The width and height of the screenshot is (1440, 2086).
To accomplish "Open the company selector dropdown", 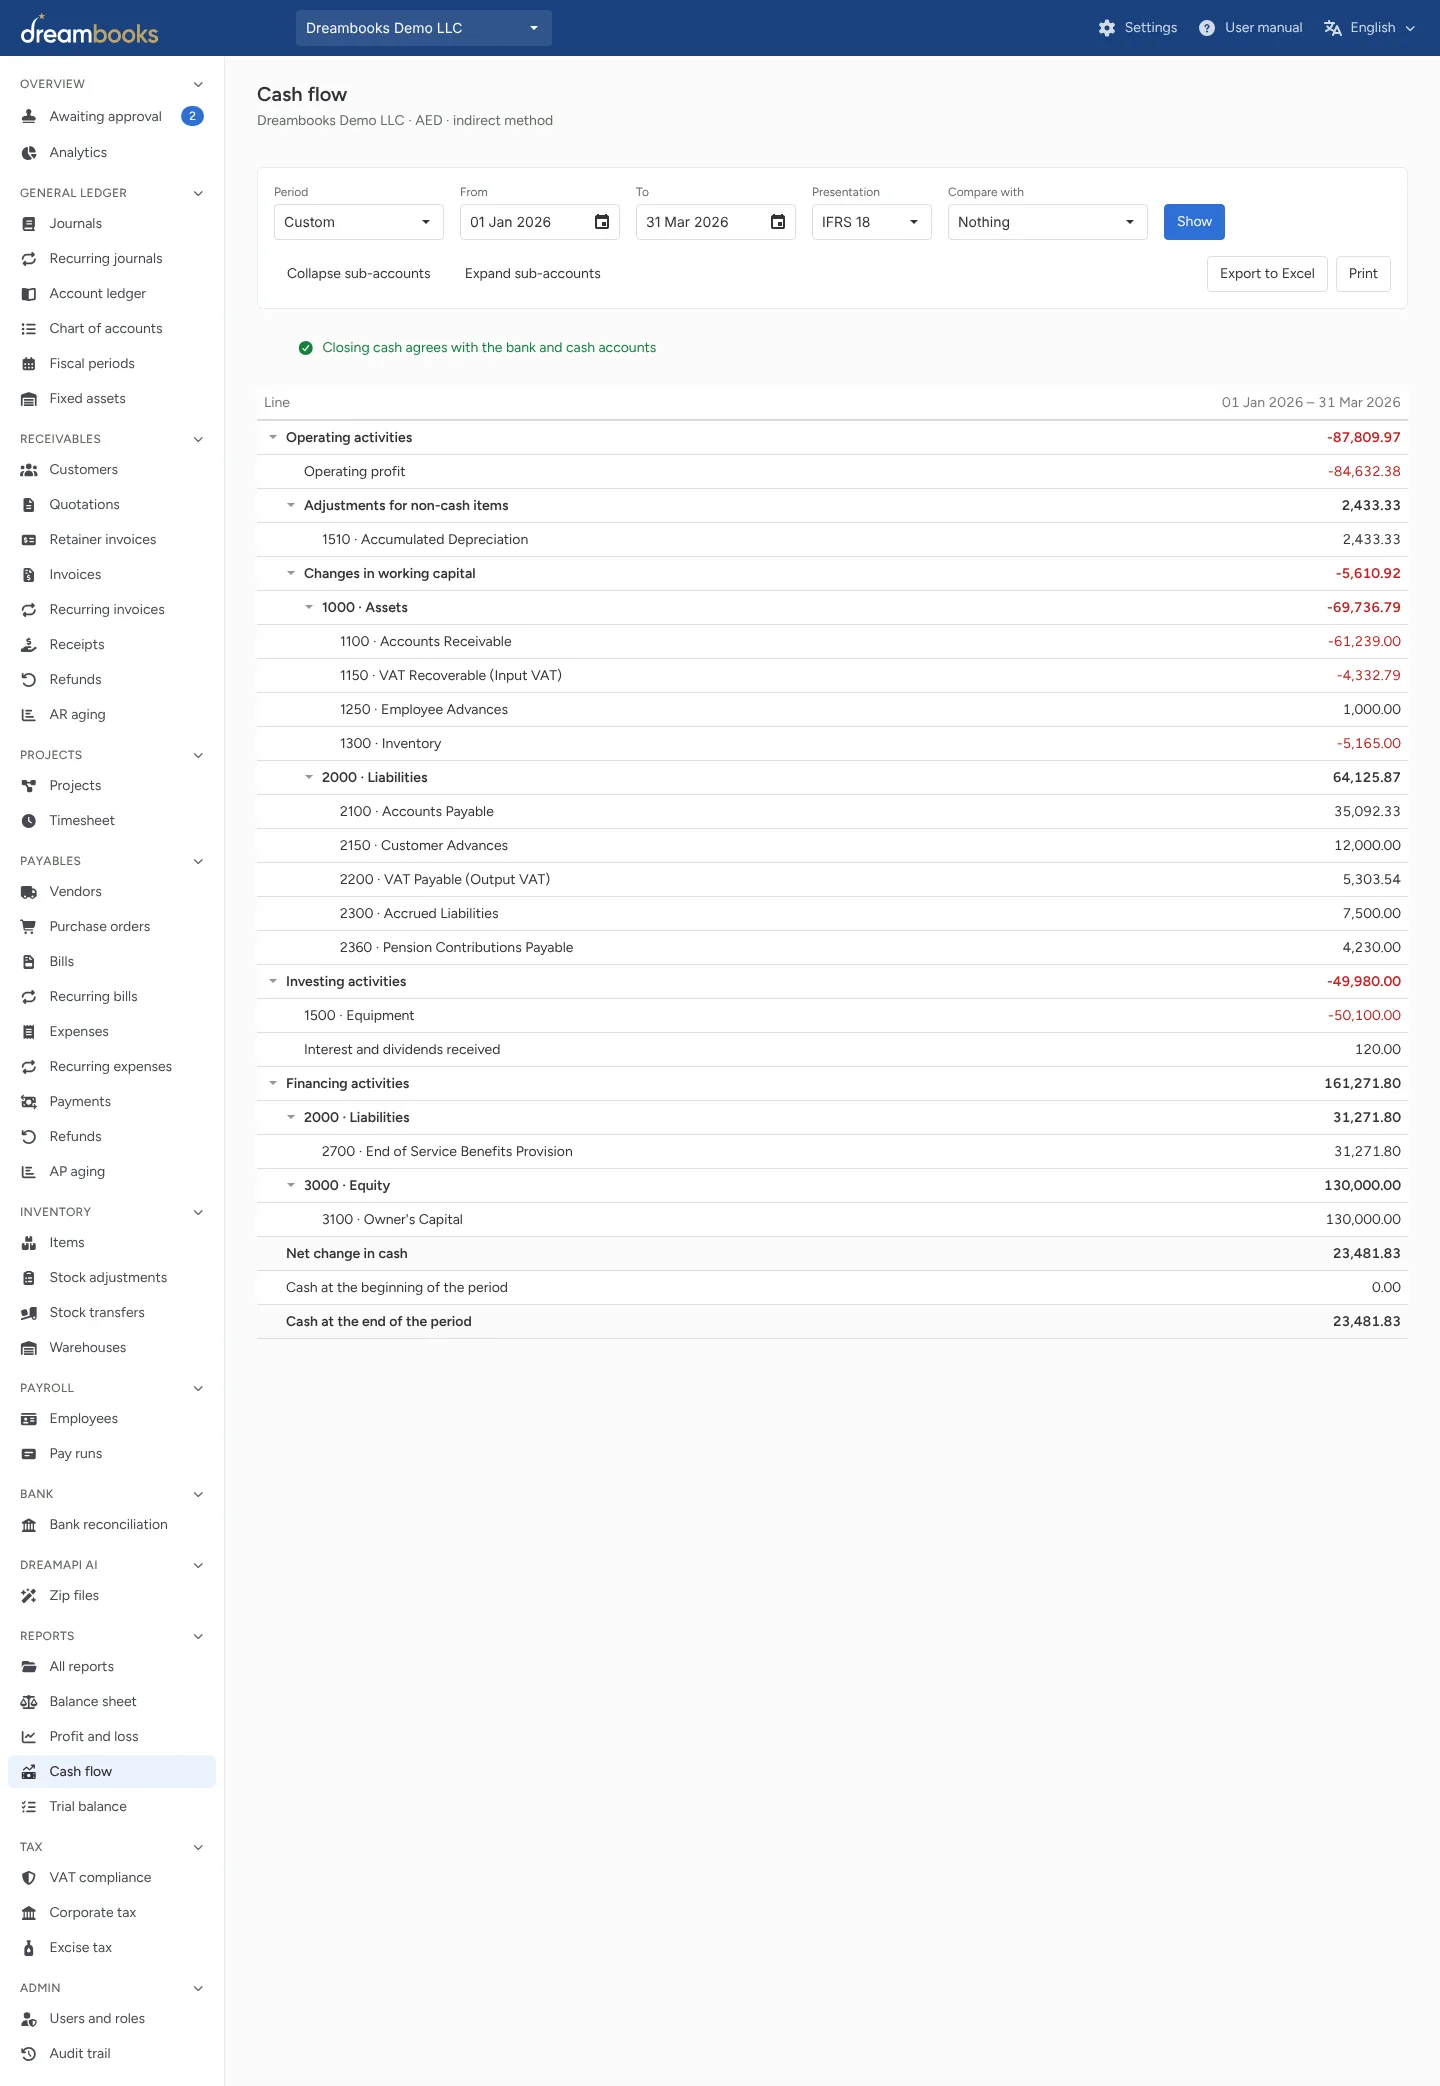I will pos(424,28).
